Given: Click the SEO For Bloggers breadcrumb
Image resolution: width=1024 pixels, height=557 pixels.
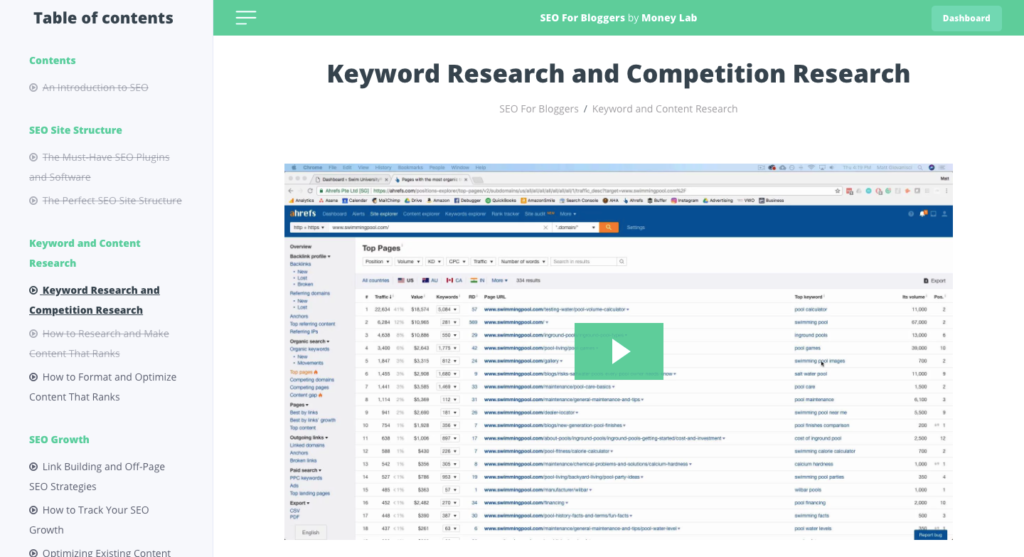Looking at the screenshot, I should coord(539,109).
